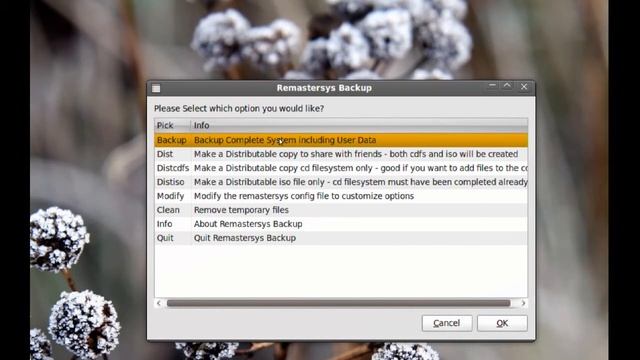Select the Modify option row
This screenshot has height=360, width=640.
pyautogui.click(x=341, y=196)
